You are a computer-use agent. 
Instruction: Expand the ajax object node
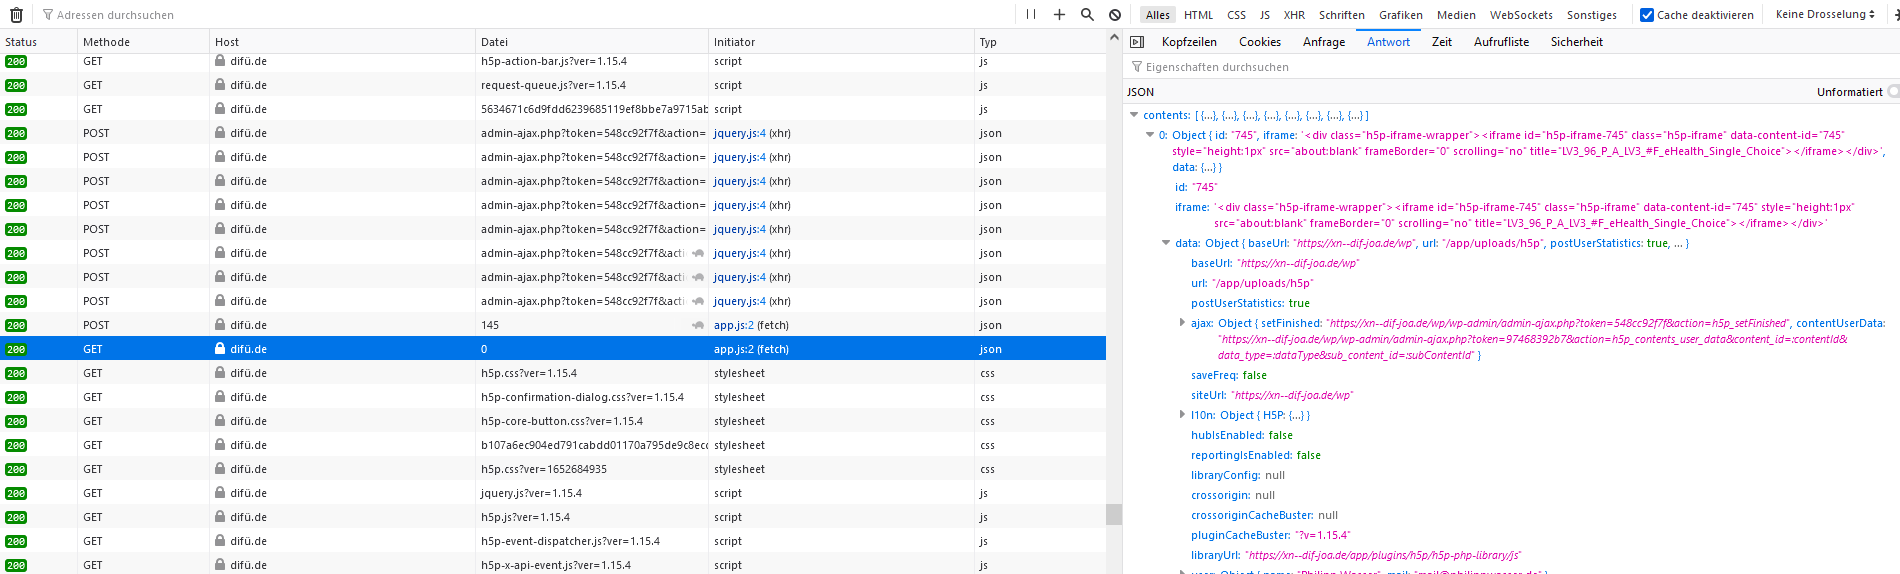(1182, 323)
